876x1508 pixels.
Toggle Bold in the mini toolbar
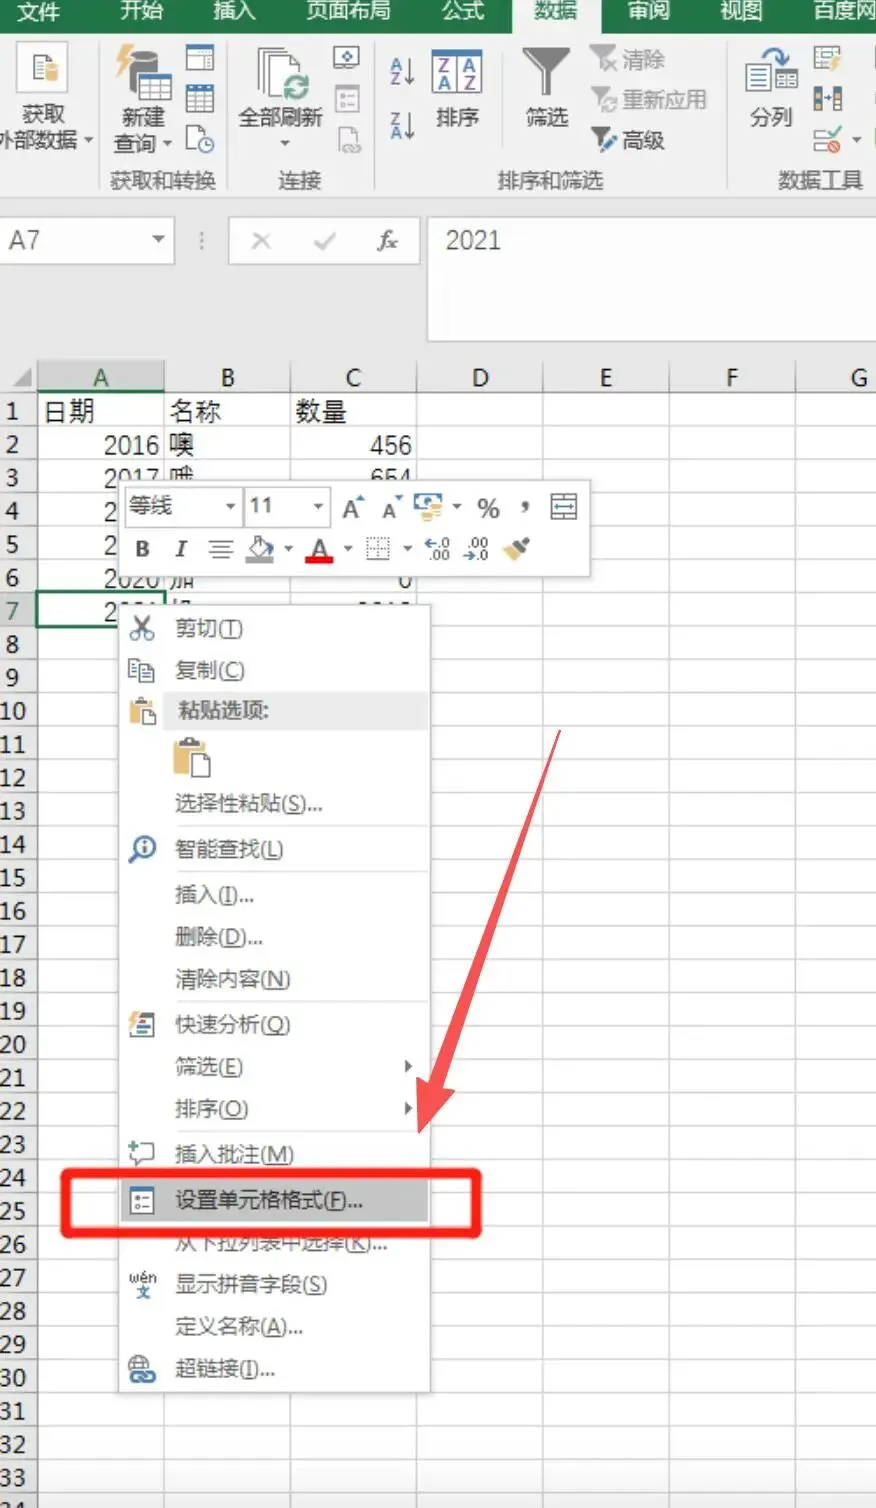(x=142, y=548)
